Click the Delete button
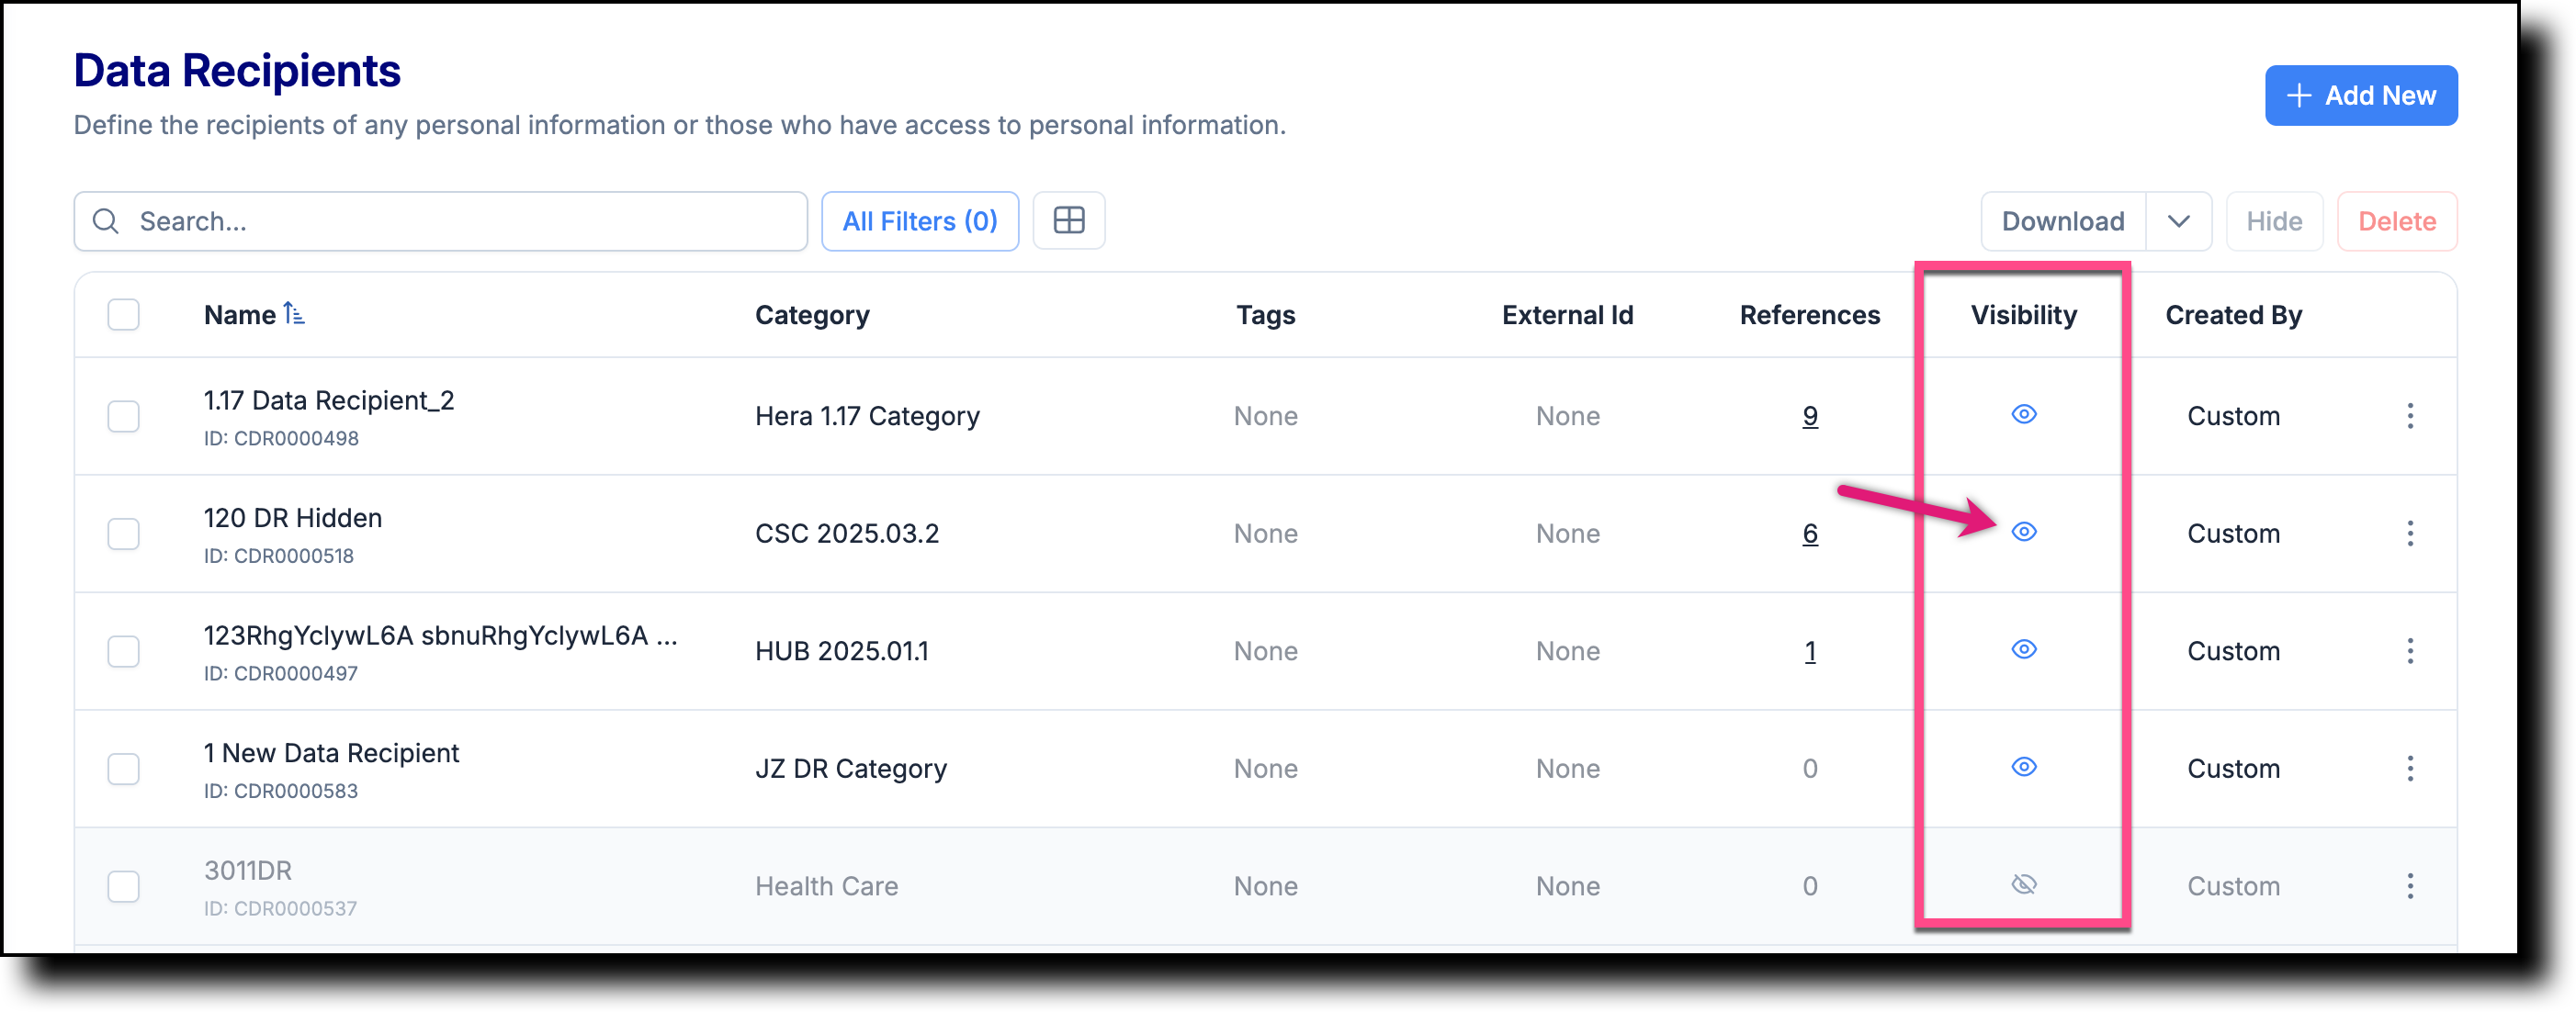This screenshot has height=1012, width=2576. click(x=2396, y=221)
